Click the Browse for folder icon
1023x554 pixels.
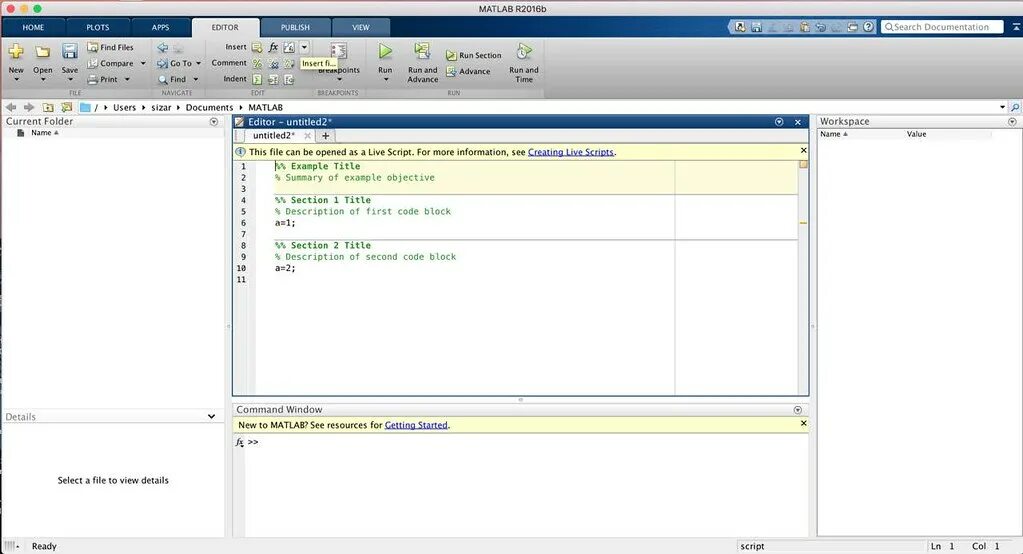[67, 107]
